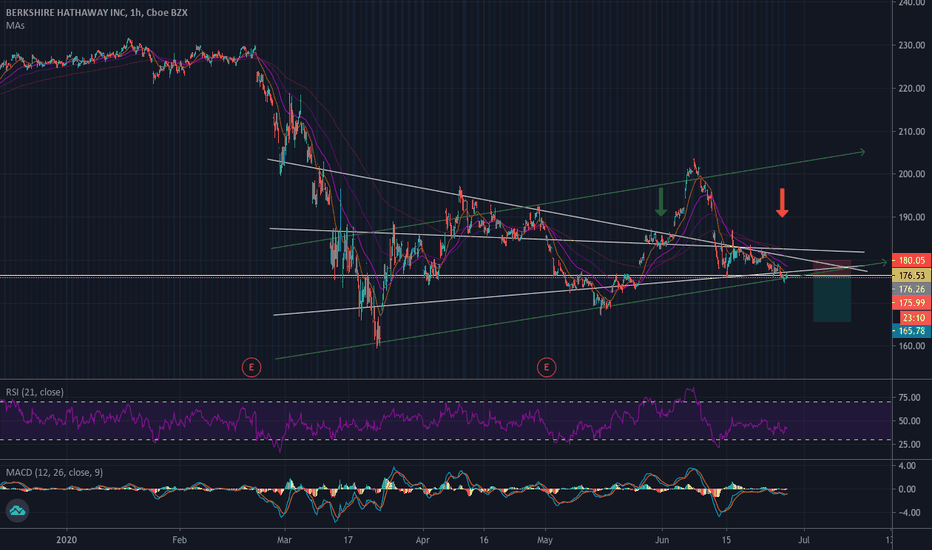Click the 230.00 price axis value

(912, 45)
